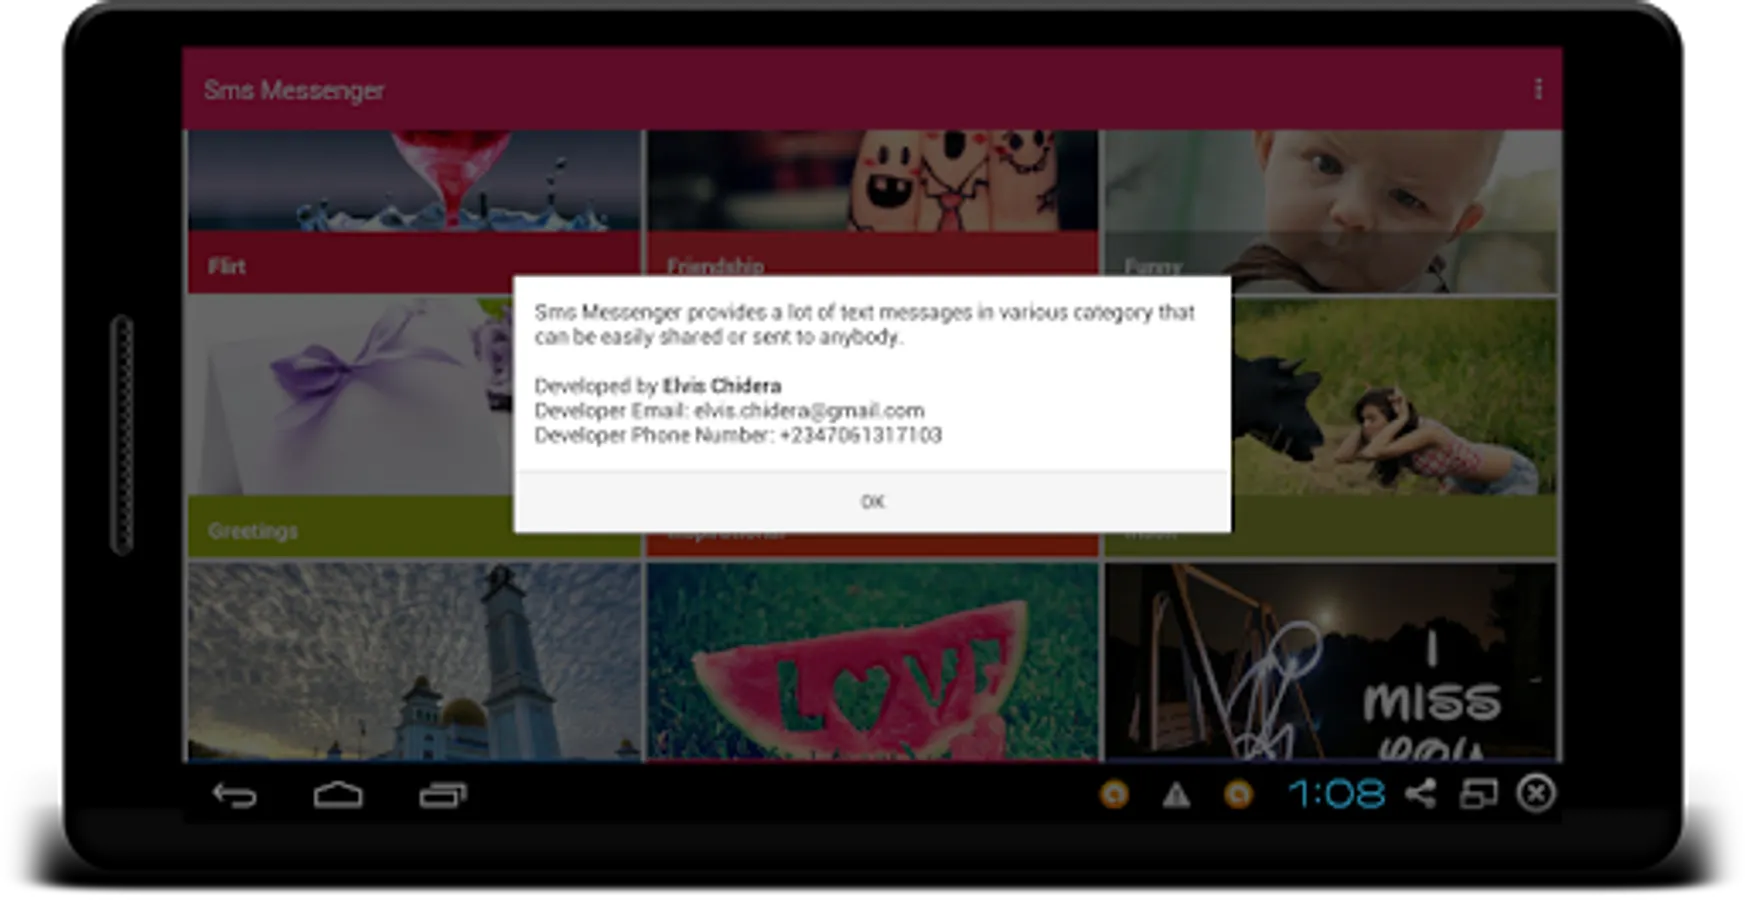
Task: Select the I Miss You category tile
Action: [x=1330, y=661]
